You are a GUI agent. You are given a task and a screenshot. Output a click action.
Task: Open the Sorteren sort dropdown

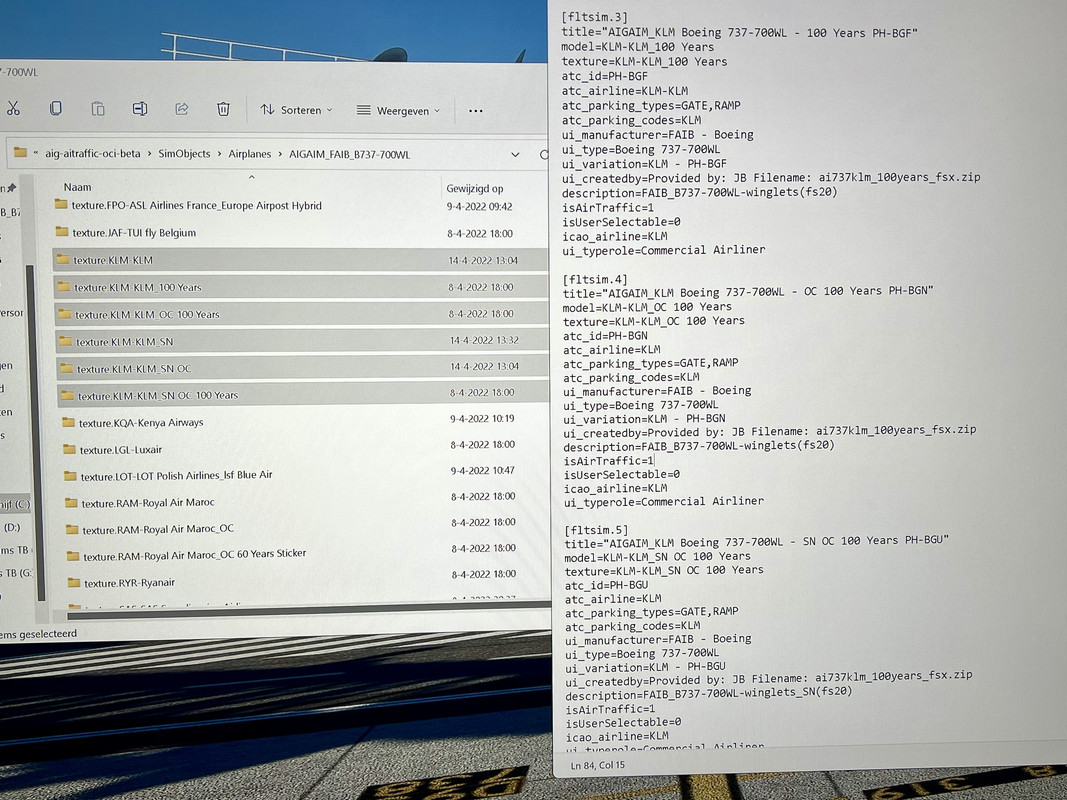point(296,110)
